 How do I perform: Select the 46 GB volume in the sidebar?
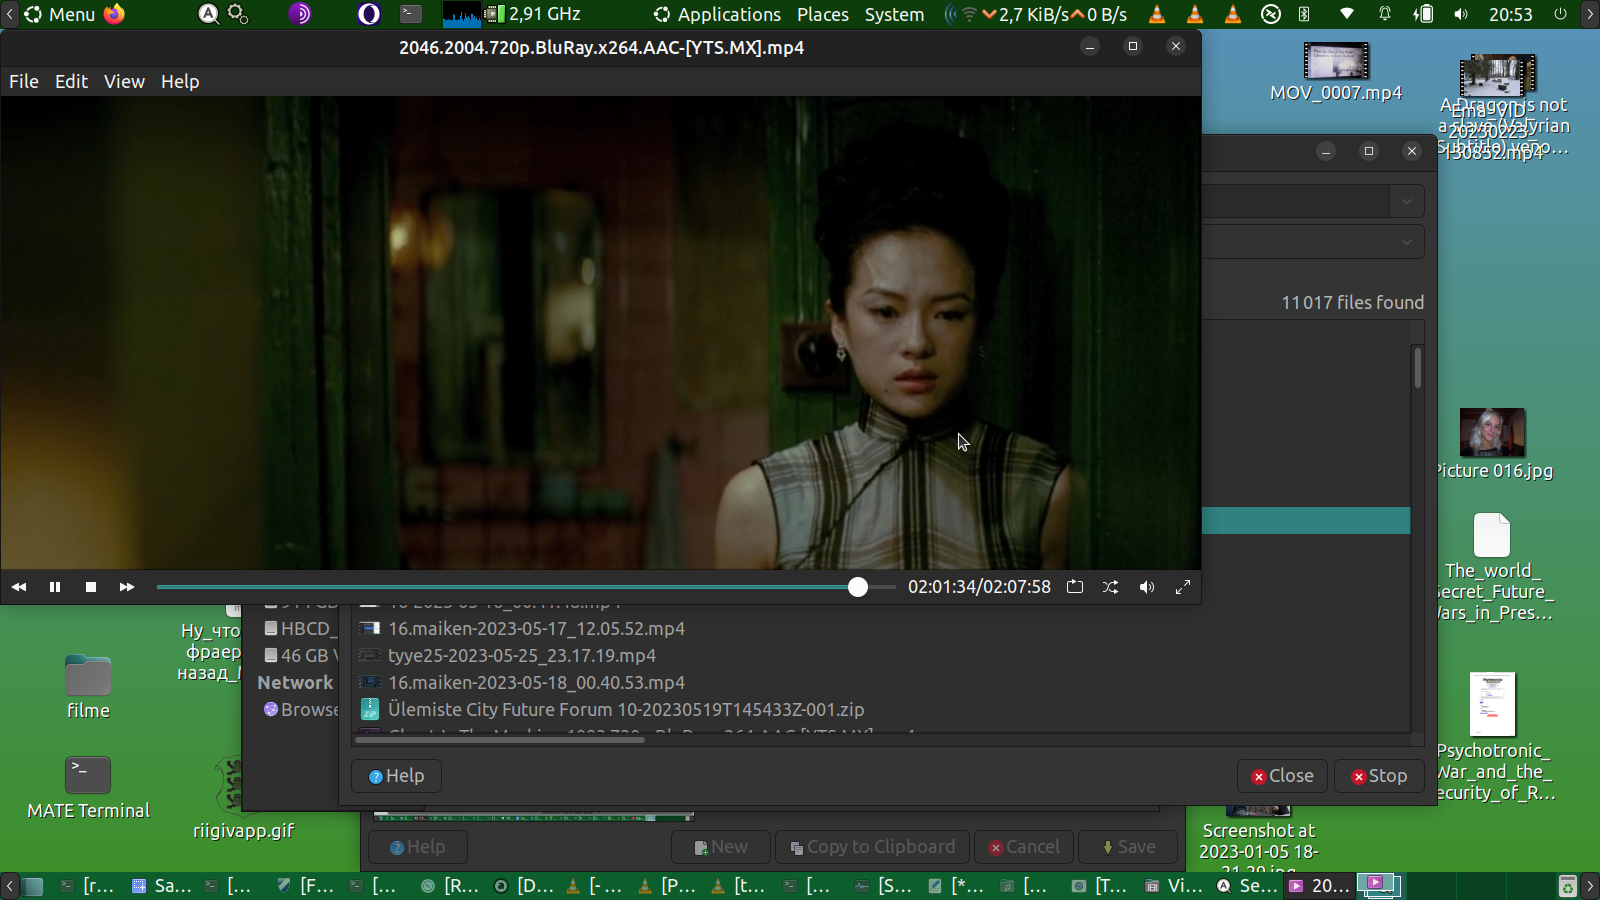click(x=300, y=656)
